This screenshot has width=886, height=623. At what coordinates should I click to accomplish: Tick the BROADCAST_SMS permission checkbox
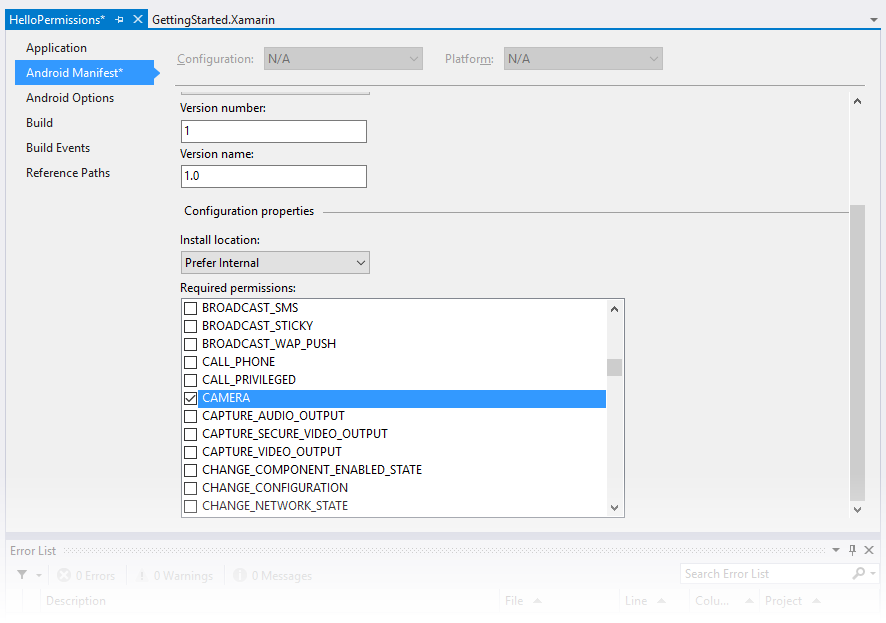191,308
